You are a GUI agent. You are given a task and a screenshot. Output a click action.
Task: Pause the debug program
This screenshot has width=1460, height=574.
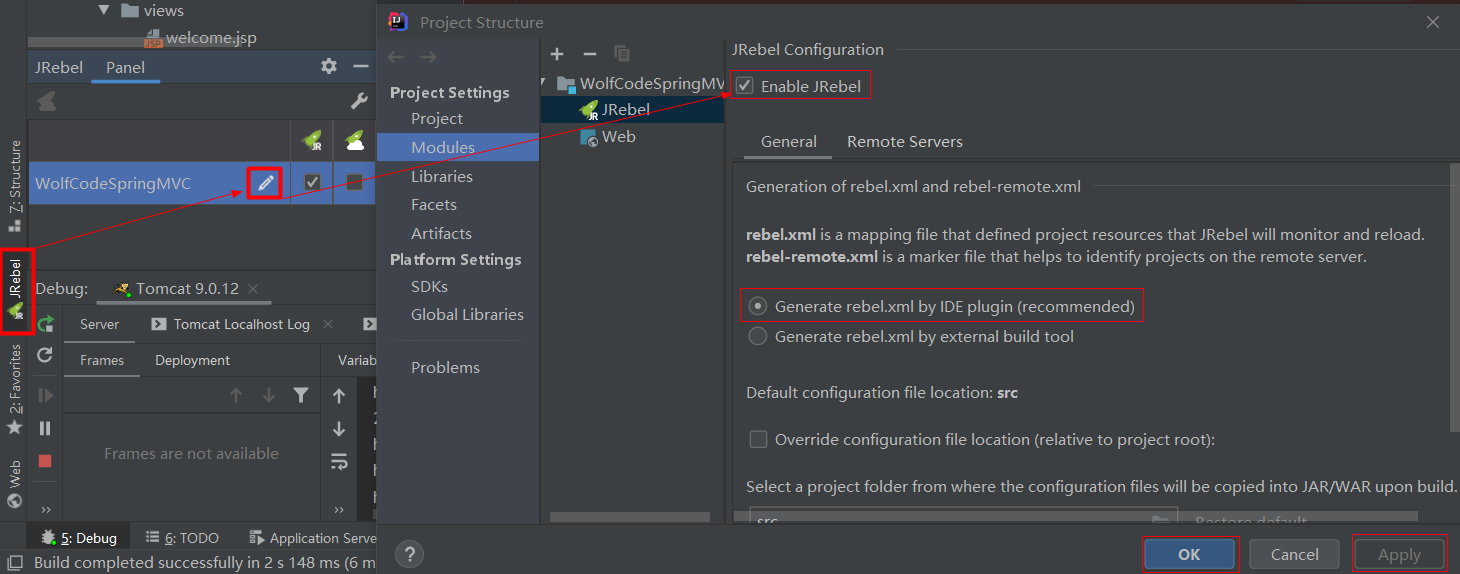click(x=45, y=428)
